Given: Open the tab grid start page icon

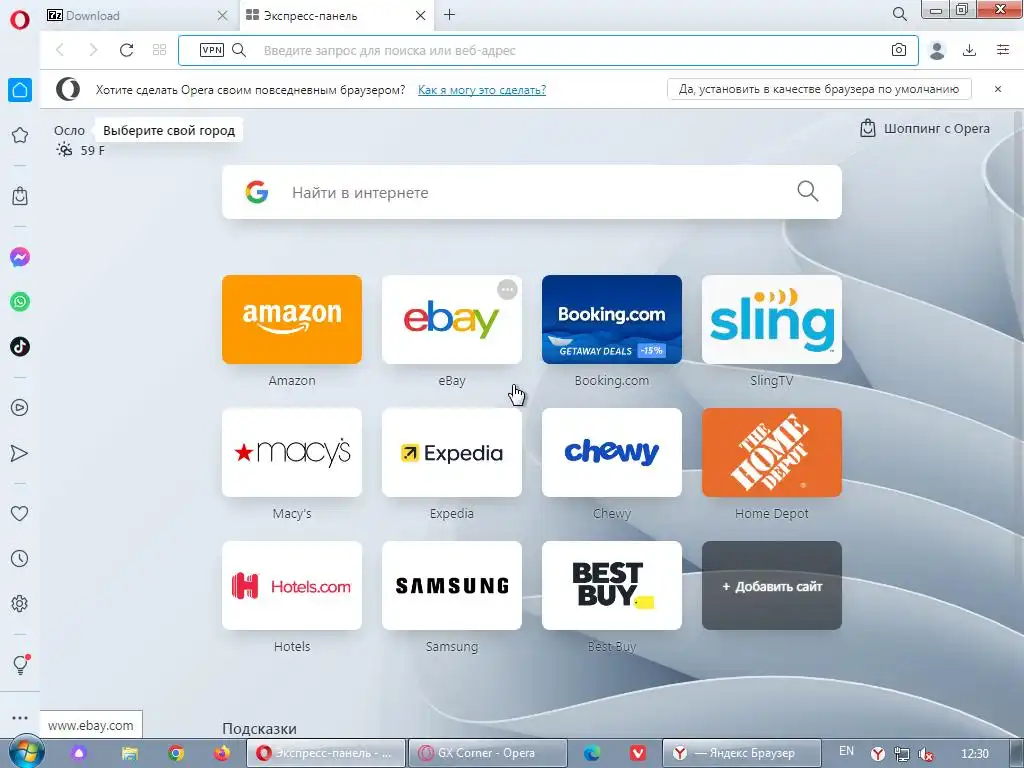Looking at the screenshot, I should click(x=159, y=50).
